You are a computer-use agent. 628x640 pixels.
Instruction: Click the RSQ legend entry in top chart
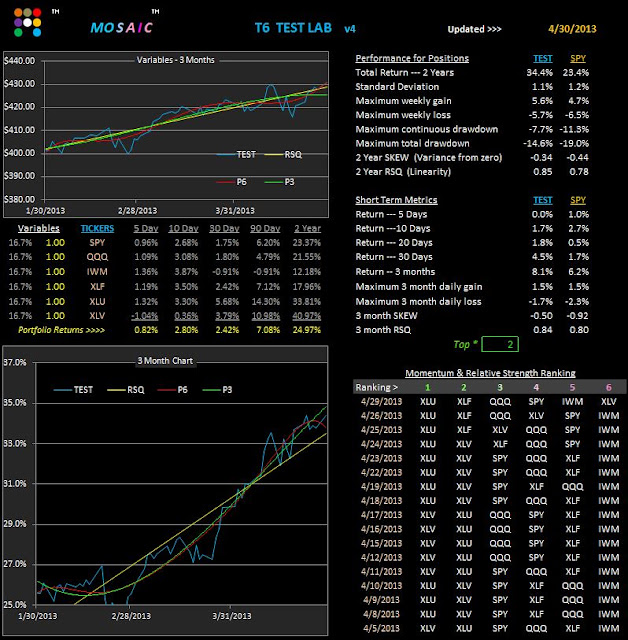tap(284, 155)
